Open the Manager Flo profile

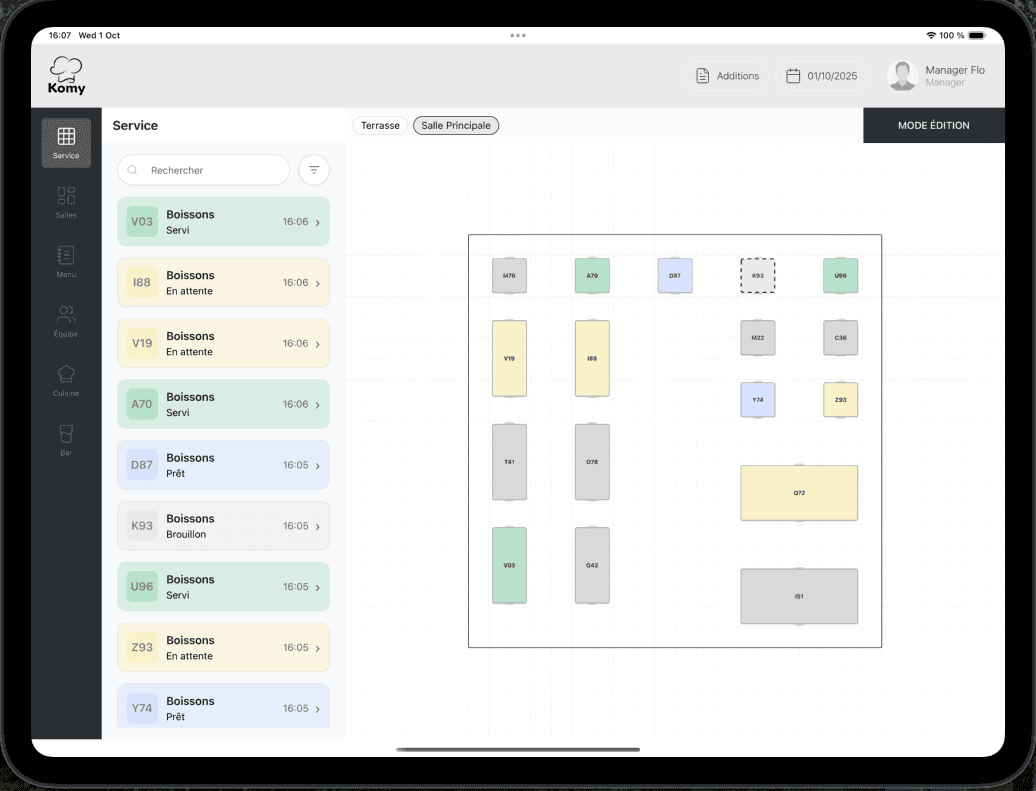click(x=936, y=76)
